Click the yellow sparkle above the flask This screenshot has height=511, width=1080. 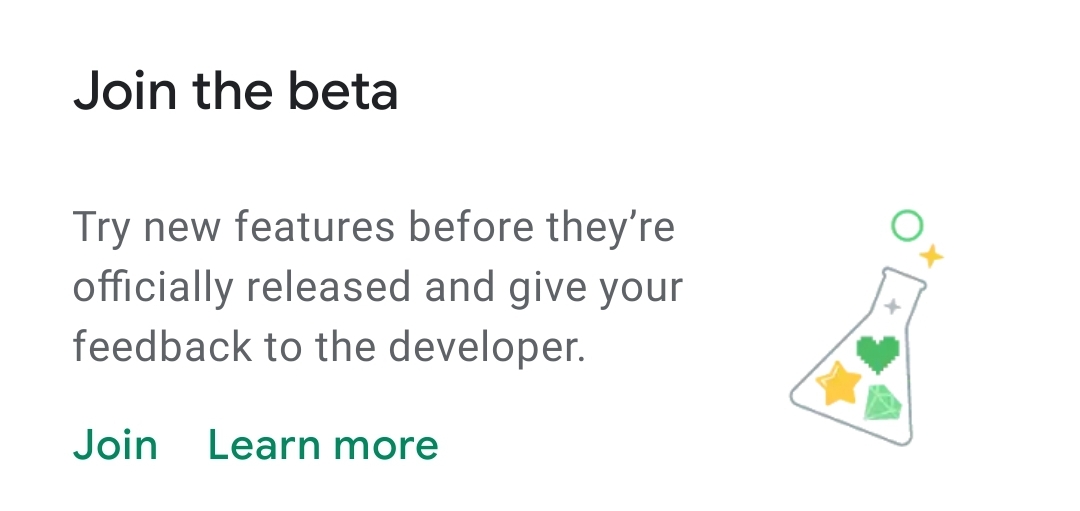(x=932, y=256)
